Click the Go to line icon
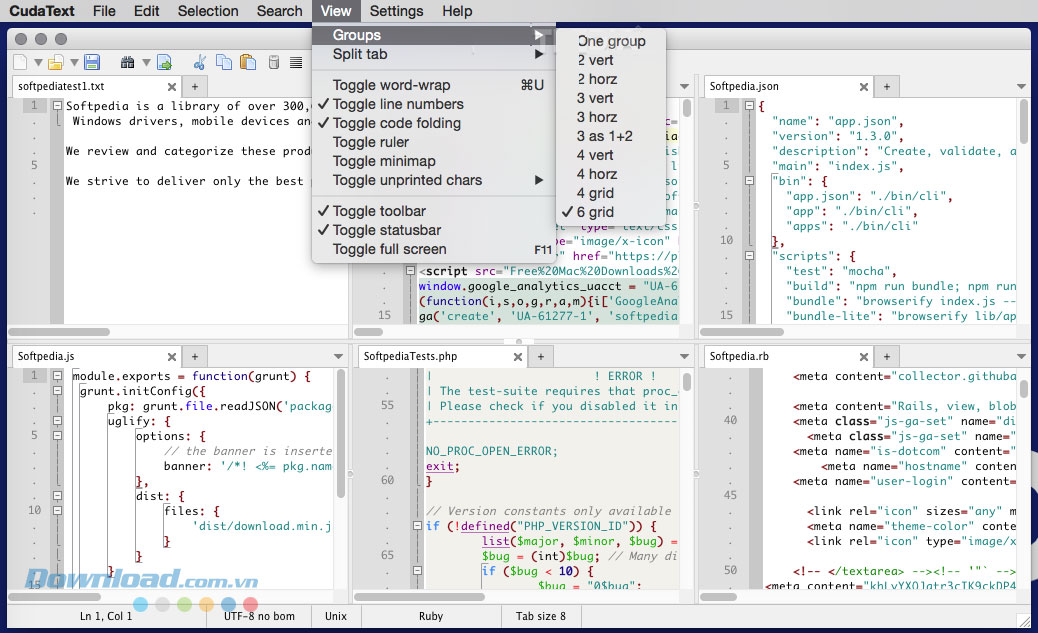 pyautogui.click(x=164, y=63)
